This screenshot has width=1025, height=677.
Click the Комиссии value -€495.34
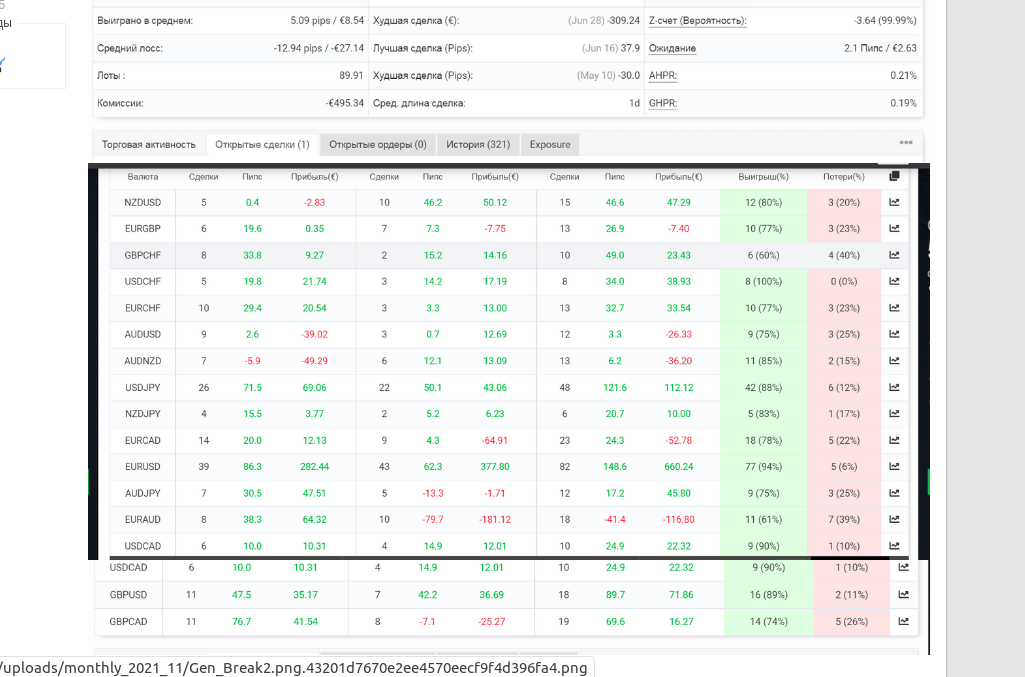pyautogui.click(x=344, y=103)
